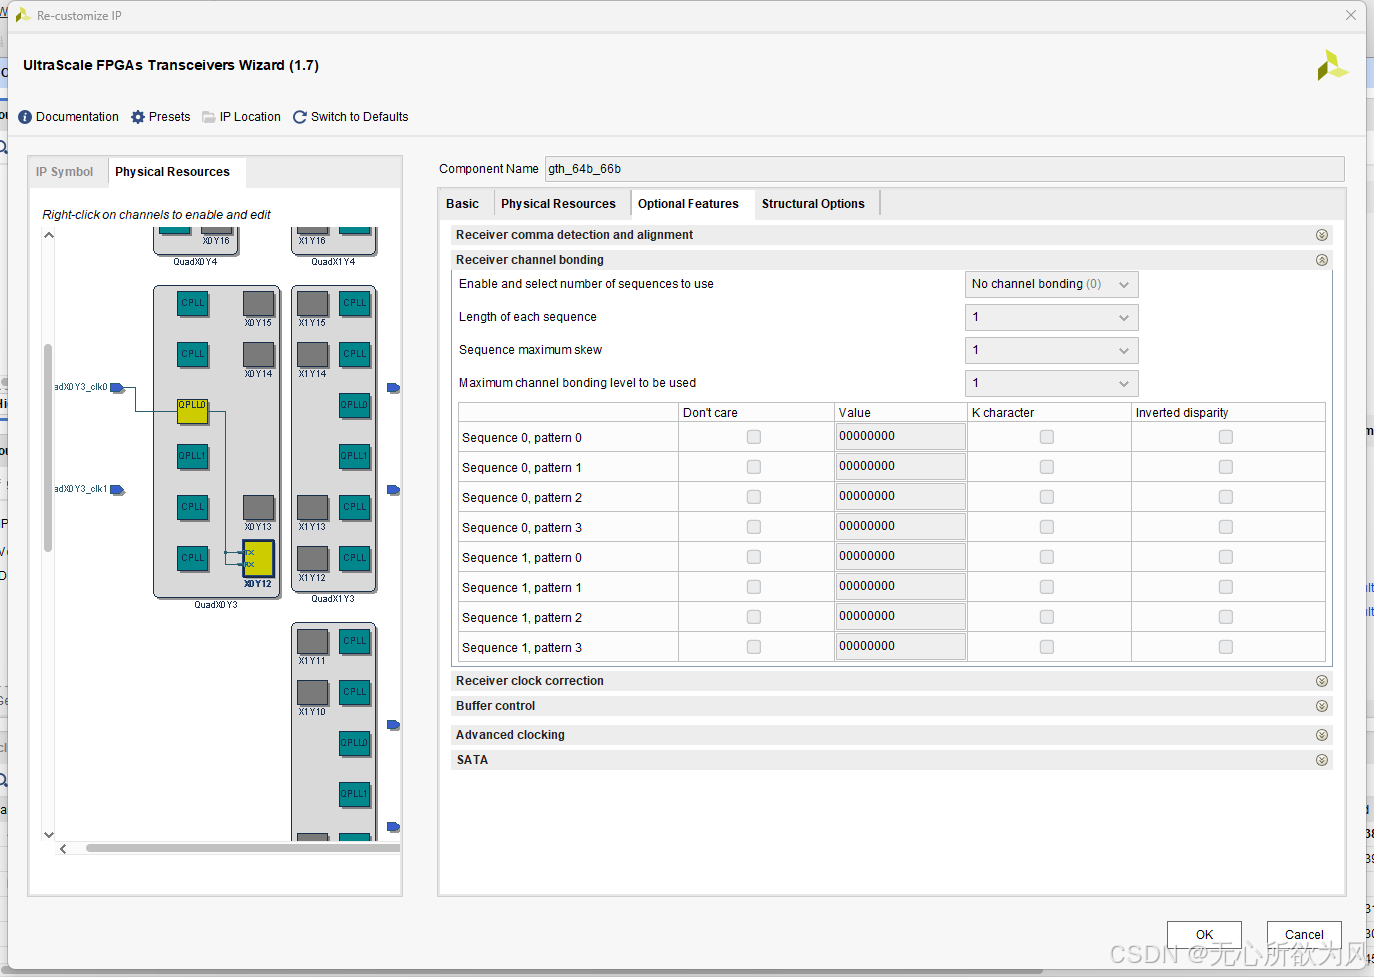The height and width of the screenshot is (977, 1374).
Task: Toggle K character for Sequence 1, pattern 2
Action: (1047, 617)
